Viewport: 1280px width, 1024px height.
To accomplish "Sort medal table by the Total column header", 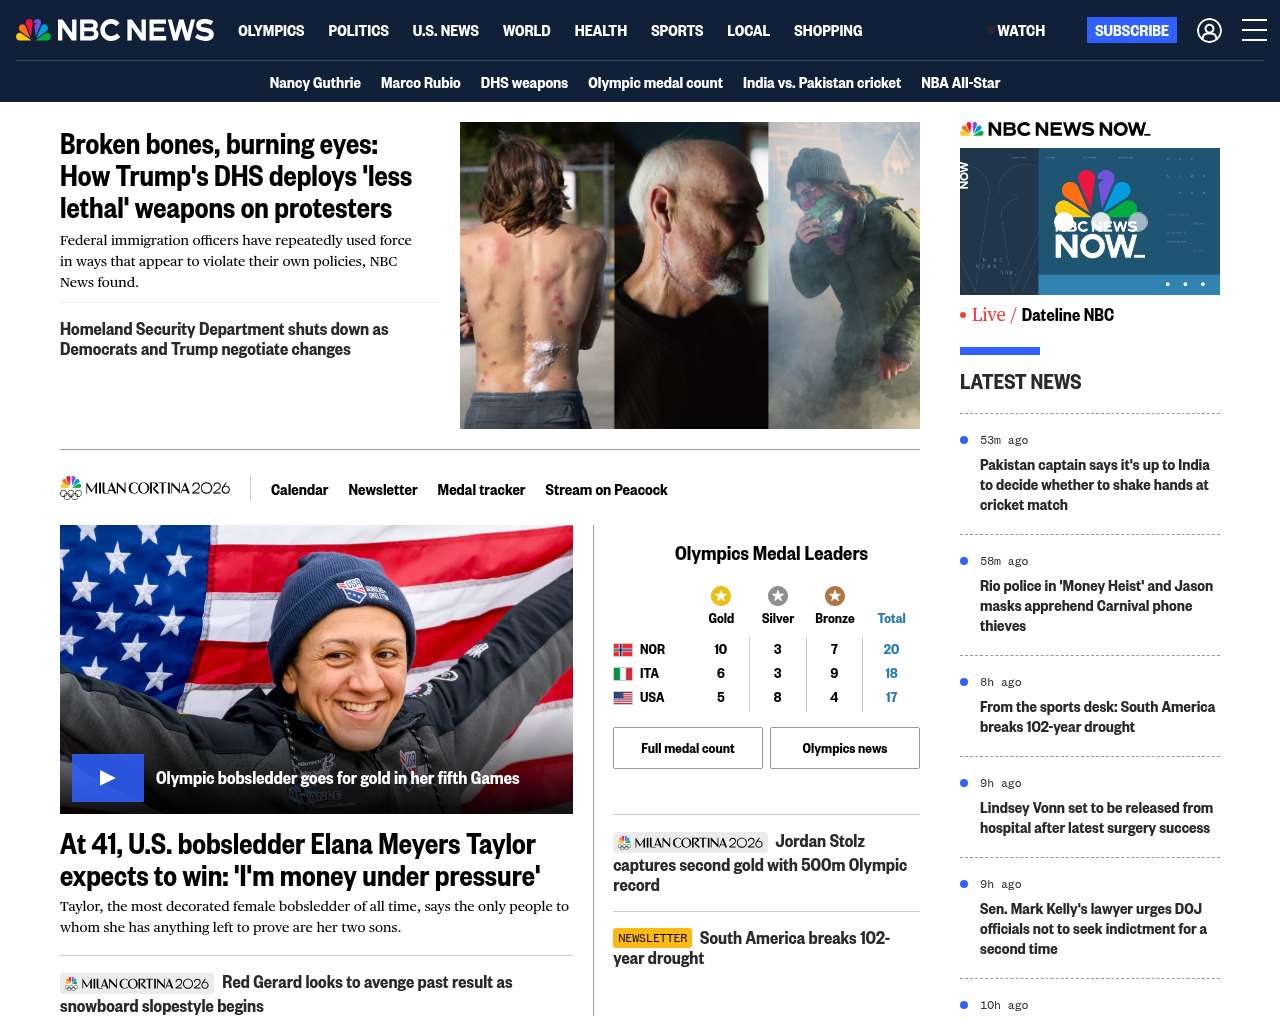I will [891, 619].
